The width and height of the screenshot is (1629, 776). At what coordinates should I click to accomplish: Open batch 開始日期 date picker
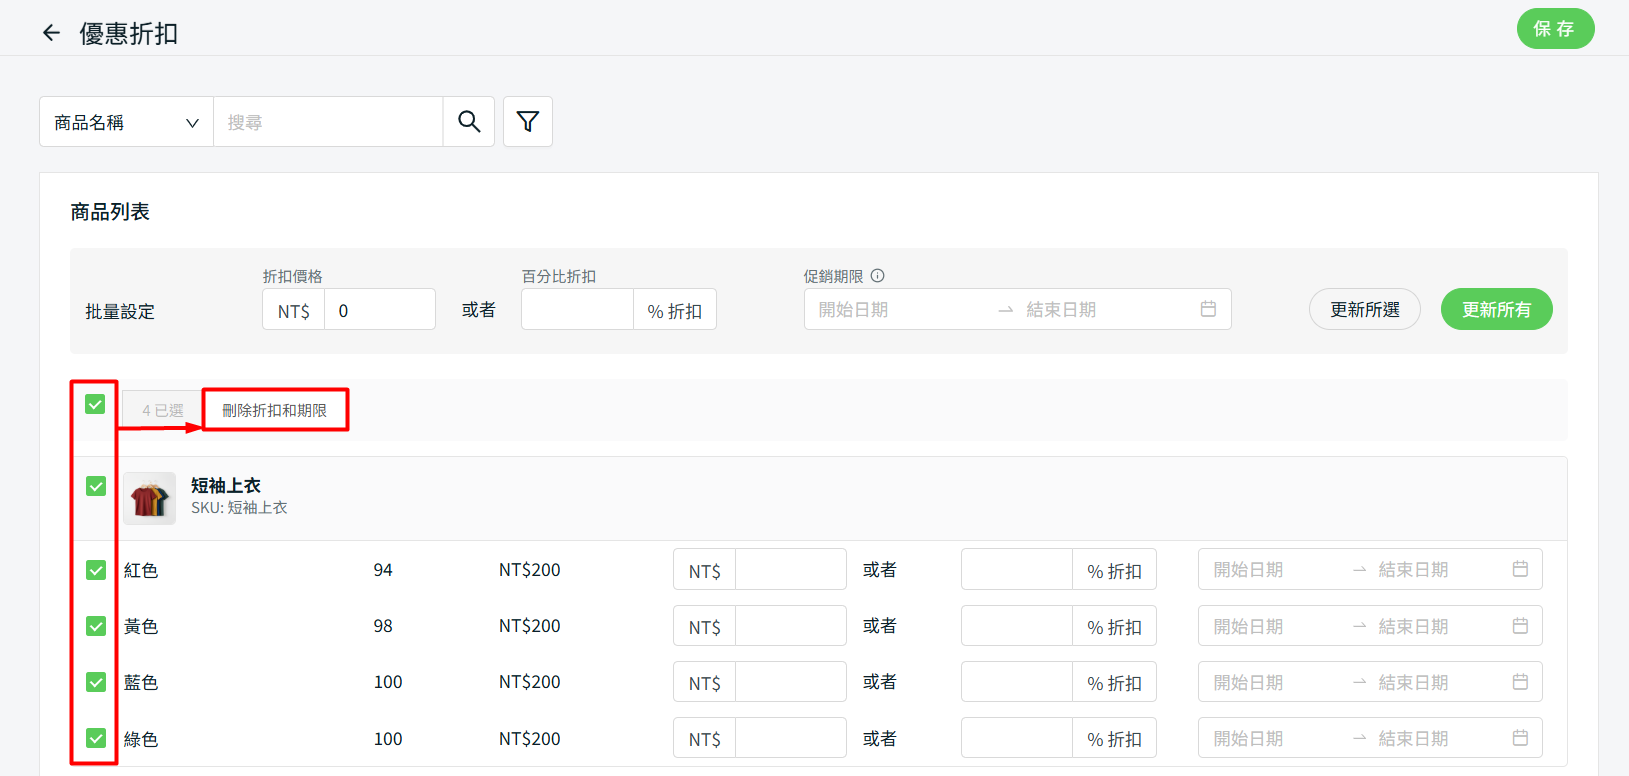click(853, 310)
